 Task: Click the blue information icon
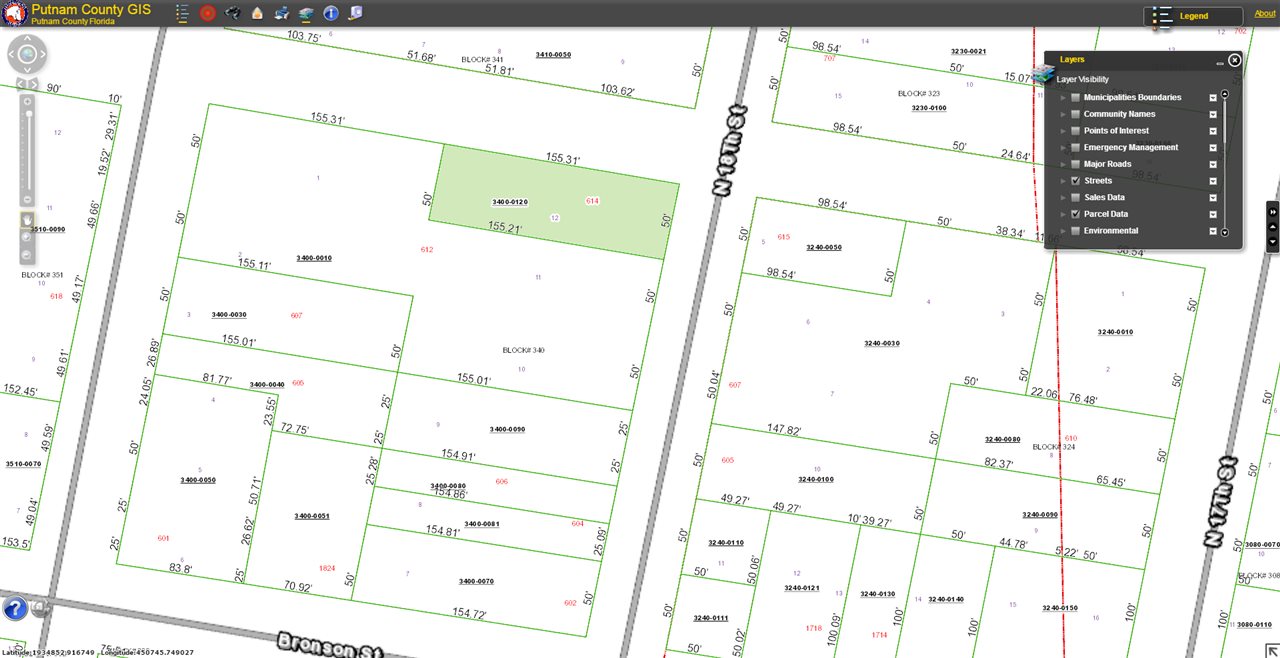point(331,13)
